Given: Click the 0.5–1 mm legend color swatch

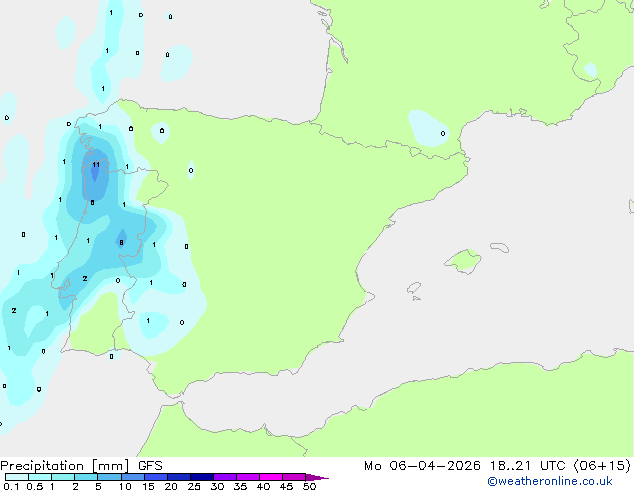Looking at the screenshot, I should 40,477.
